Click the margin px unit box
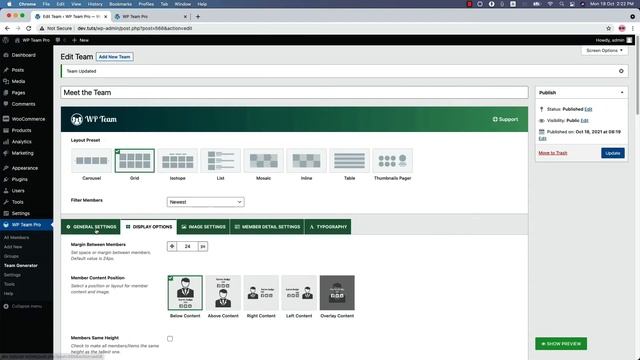The height and width of the screenshot is (360, 640). pyautogui.click(x=203, y=247)
